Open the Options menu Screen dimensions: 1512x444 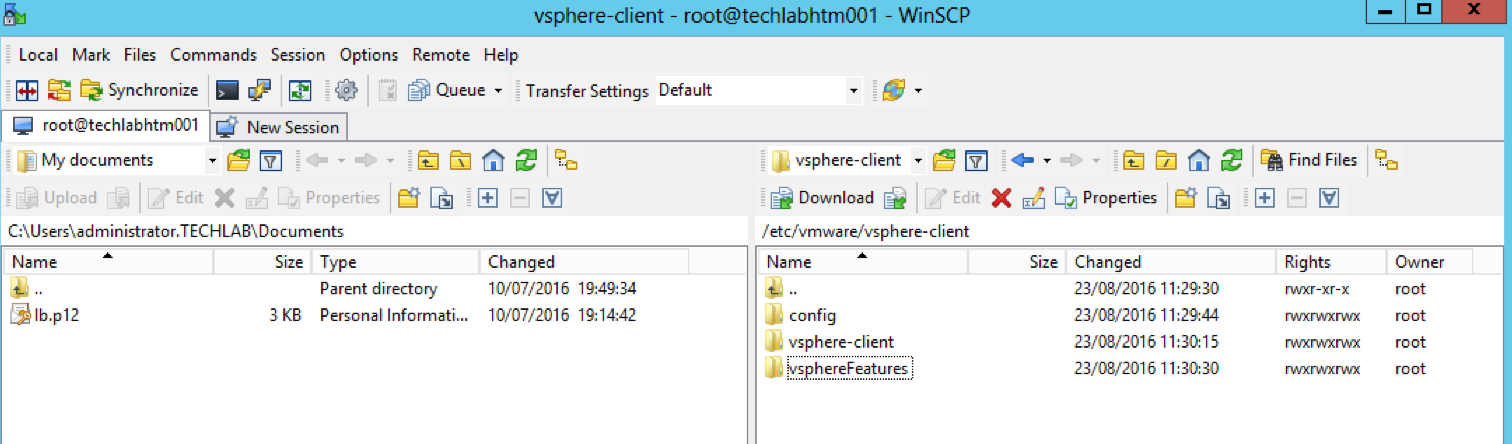(x=369, y=55)
